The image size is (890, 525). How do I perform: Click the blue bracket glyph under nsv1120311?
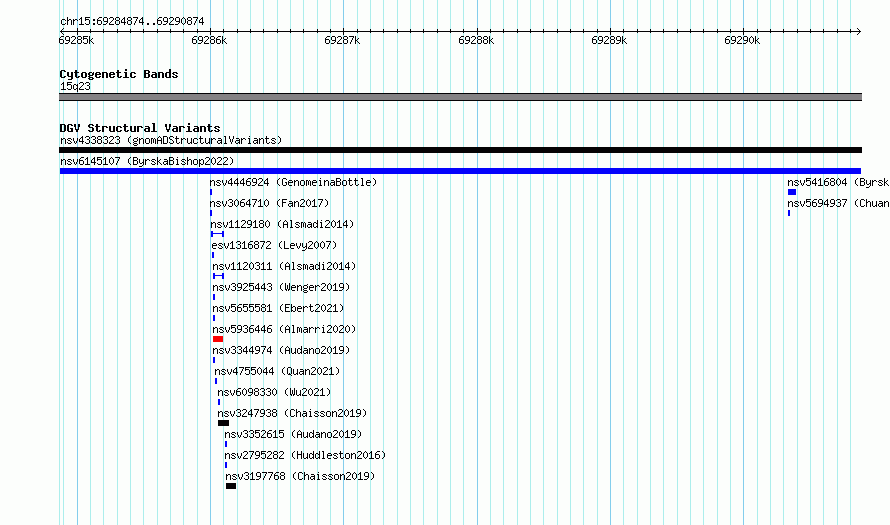click(219, 276)
